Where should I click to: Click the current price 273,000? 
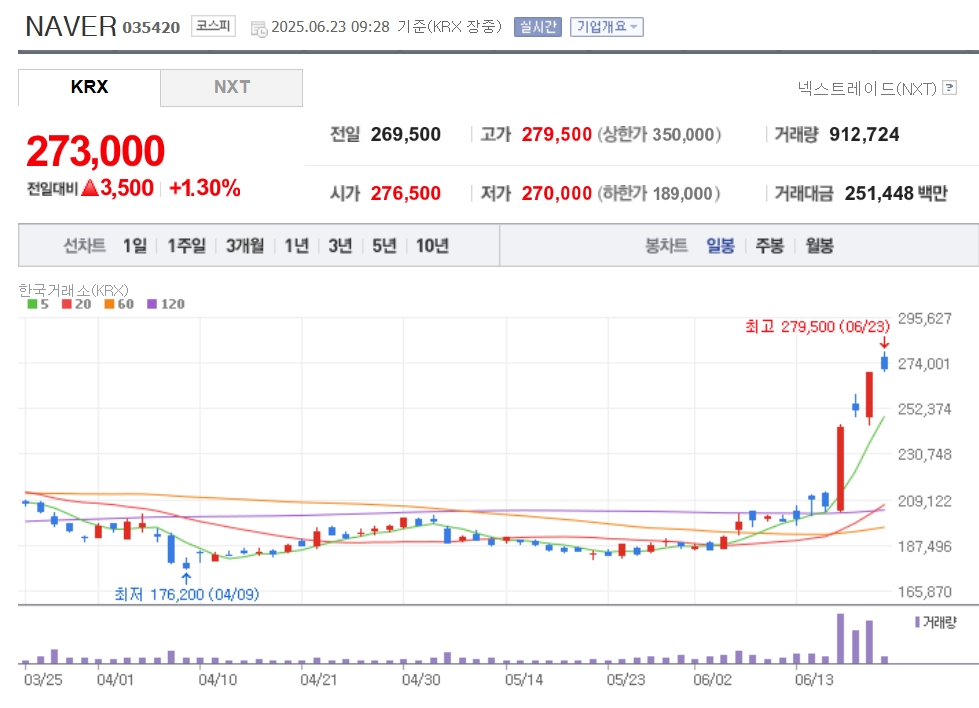(96, 151)
